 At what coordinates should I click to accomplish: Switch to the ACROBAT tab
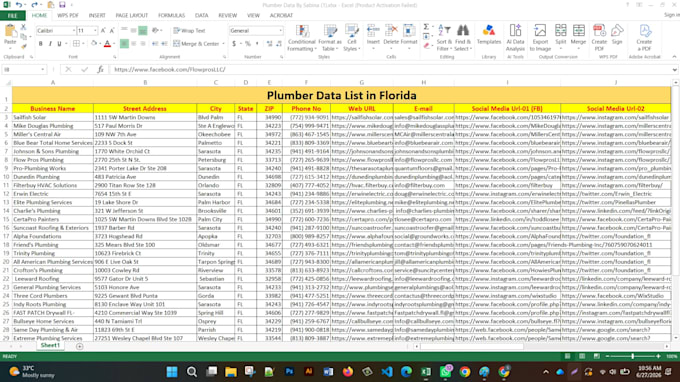[x=281, y=16]
